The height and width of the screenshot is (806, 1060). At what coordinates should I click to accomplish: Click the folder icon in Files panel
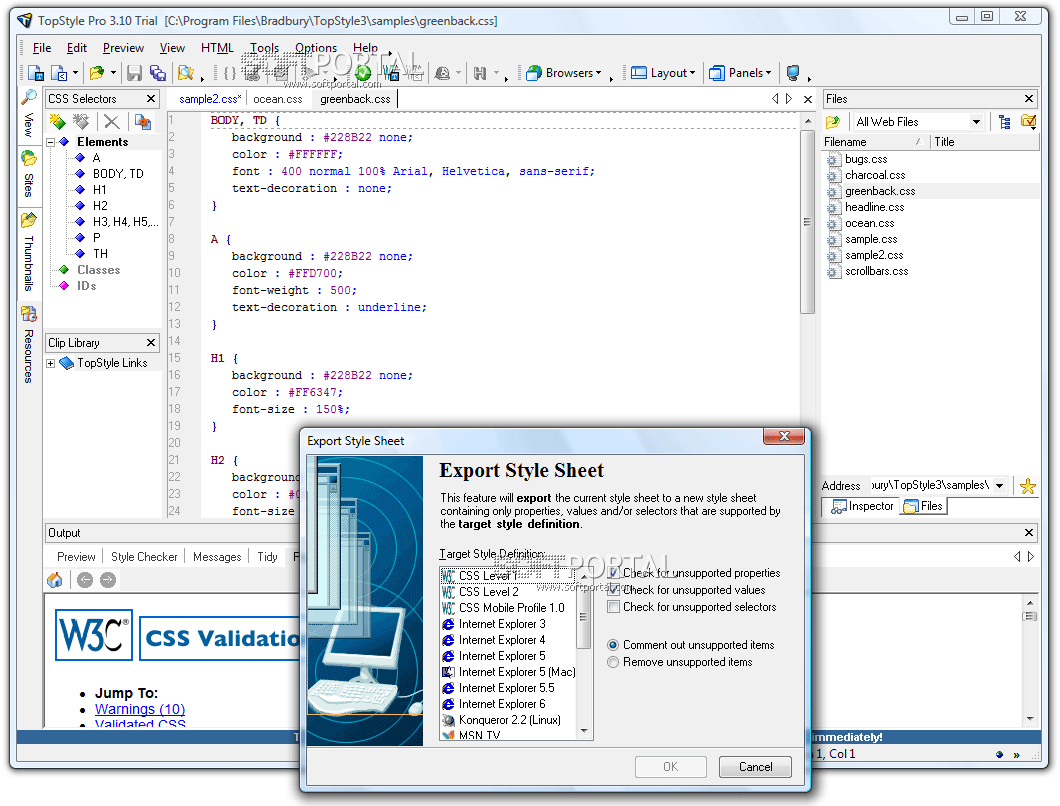[833, 122]
